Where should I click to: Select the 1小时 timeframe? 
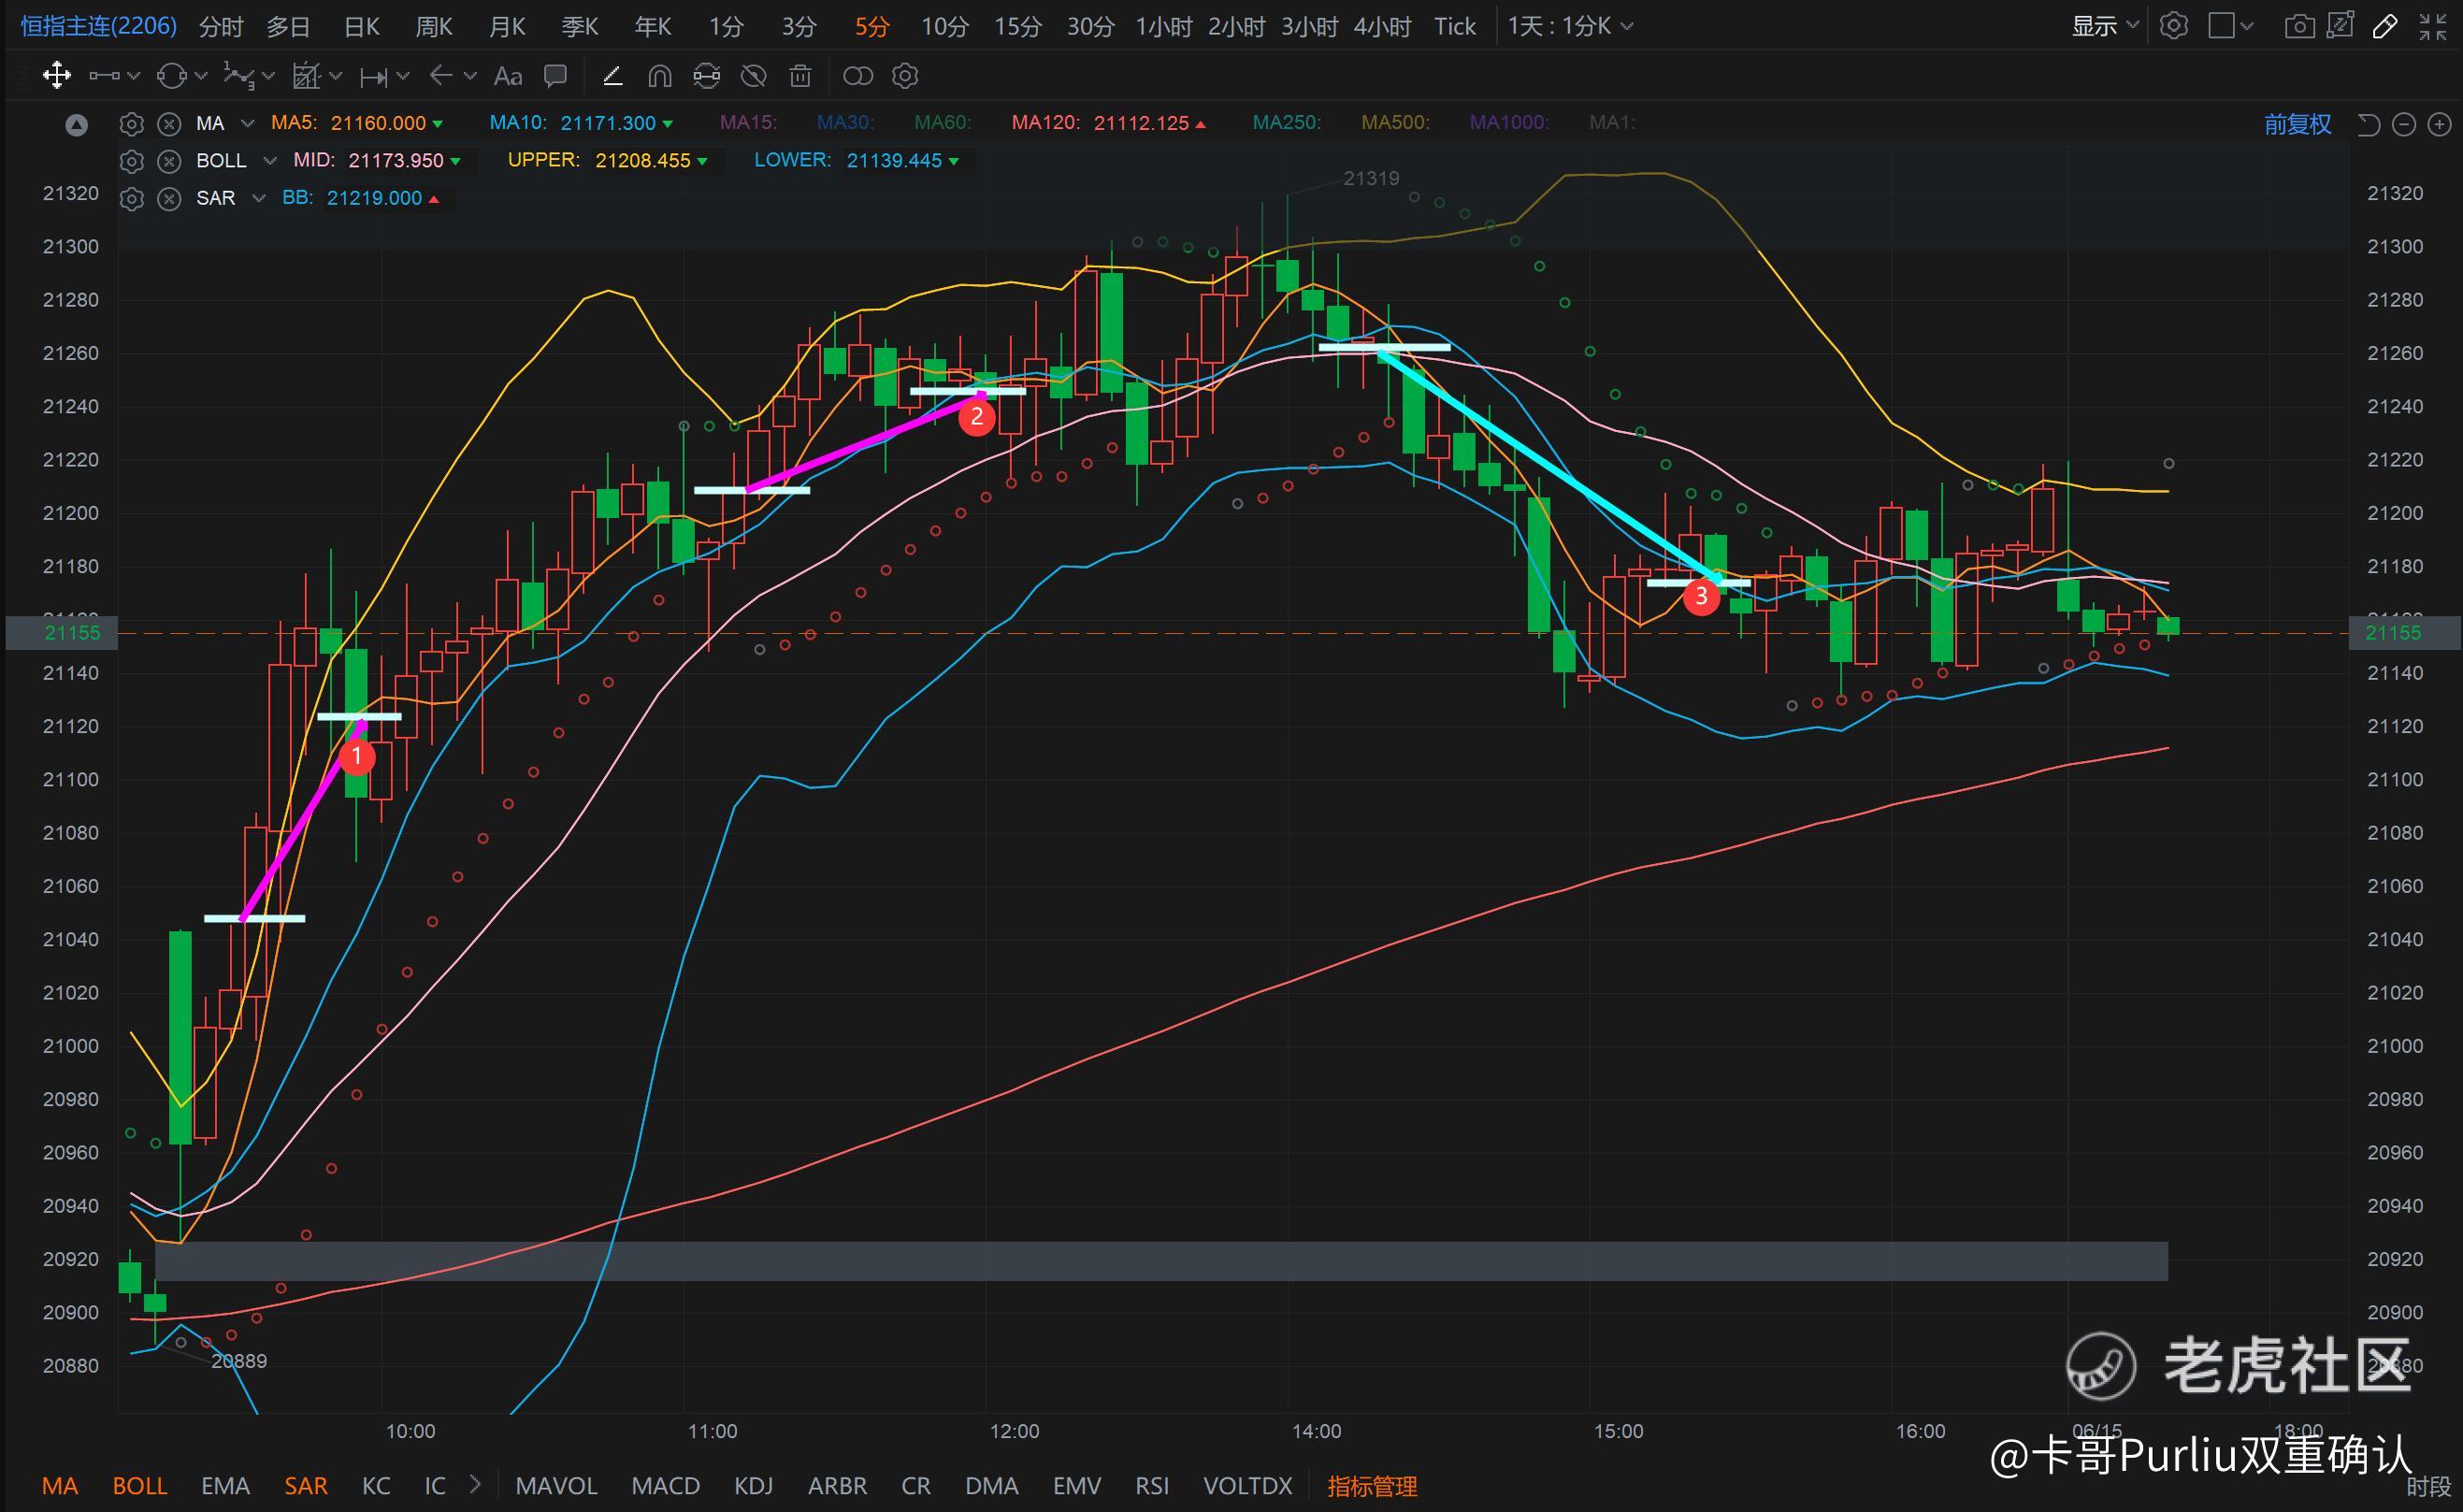tap(1164, 26)
